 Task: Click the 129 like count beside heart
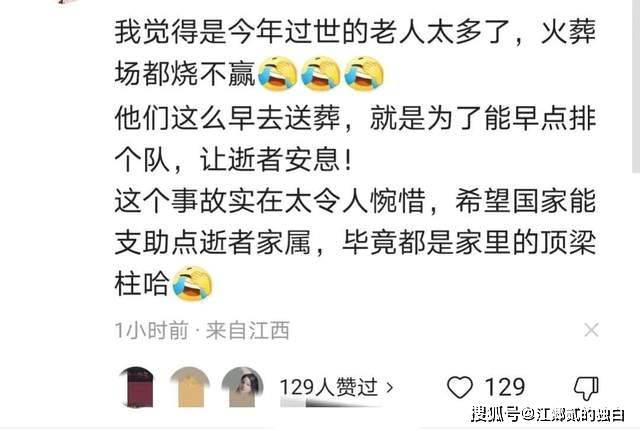(504, 387)
